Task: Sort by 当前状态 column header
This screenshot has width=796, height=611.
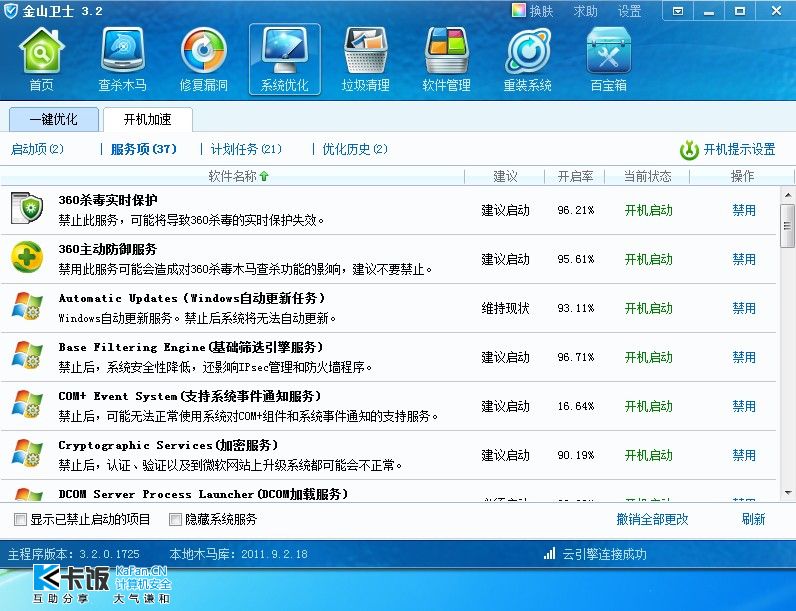Action: click(x=647, y=176)
